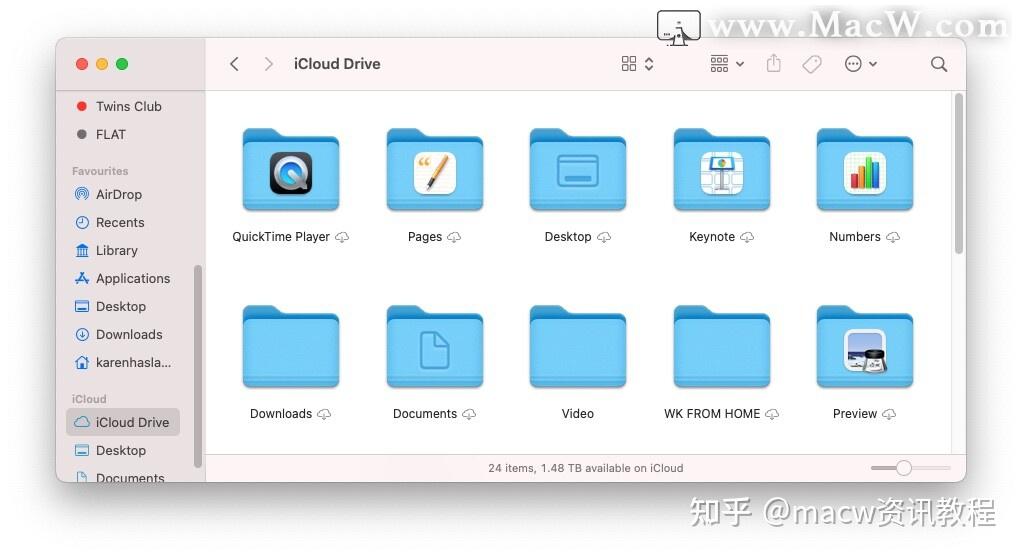Open Recents in the sidebar

pyautogui.click(x=110, y=222)
